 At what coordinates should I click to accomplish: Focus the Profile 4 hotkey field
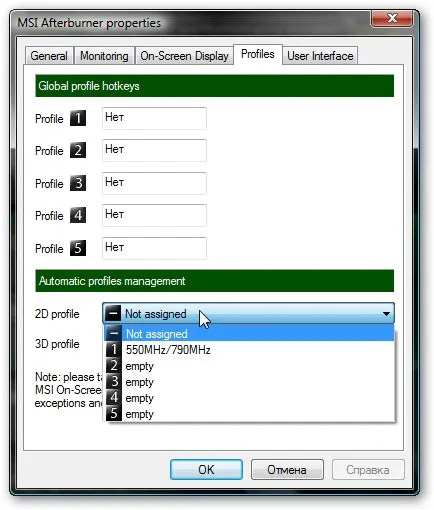pyautogui.click(x=154, y=215)
